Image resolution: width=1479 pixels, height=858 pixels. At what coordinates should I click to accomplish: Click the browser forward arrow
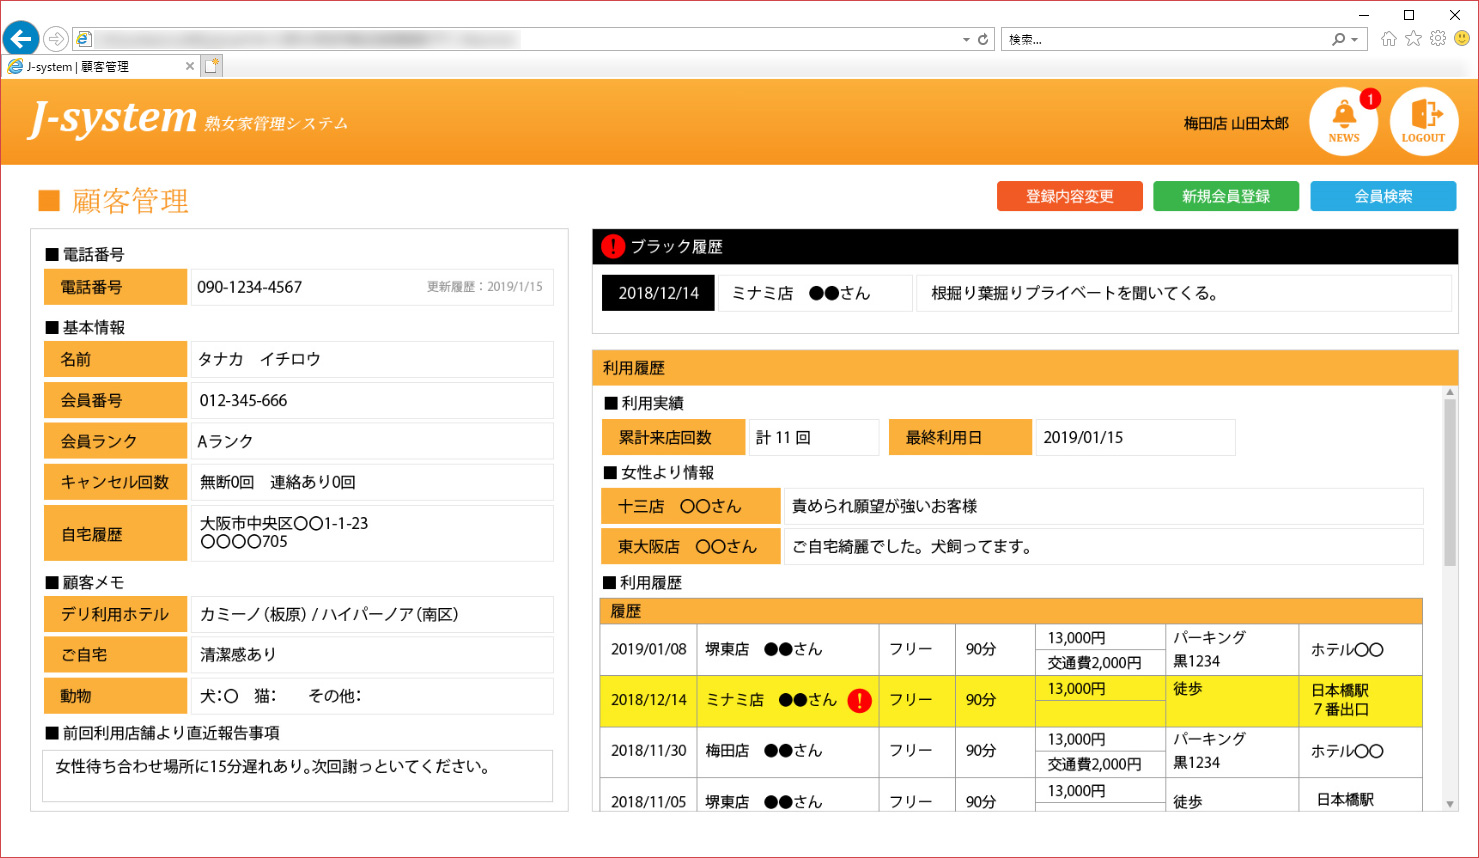coord(56,39)
